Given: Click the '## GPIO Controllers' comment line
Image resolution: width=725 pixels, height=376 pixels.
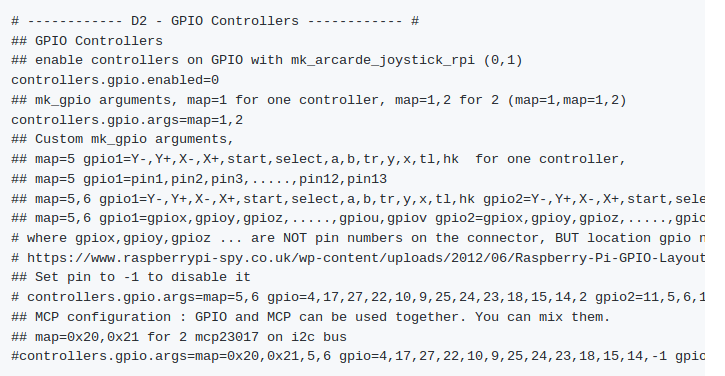Looking at the screenshot, I should [x=87, y=41].
